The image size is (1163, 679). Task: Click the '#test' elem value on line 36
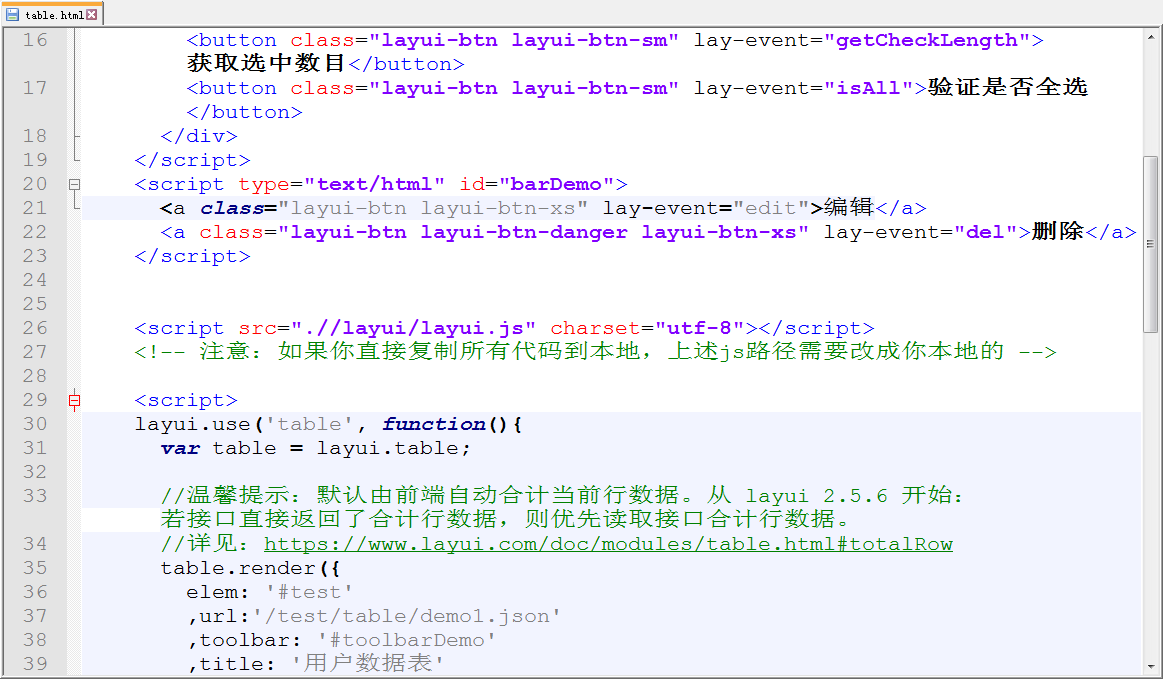[x=309, y=592]
